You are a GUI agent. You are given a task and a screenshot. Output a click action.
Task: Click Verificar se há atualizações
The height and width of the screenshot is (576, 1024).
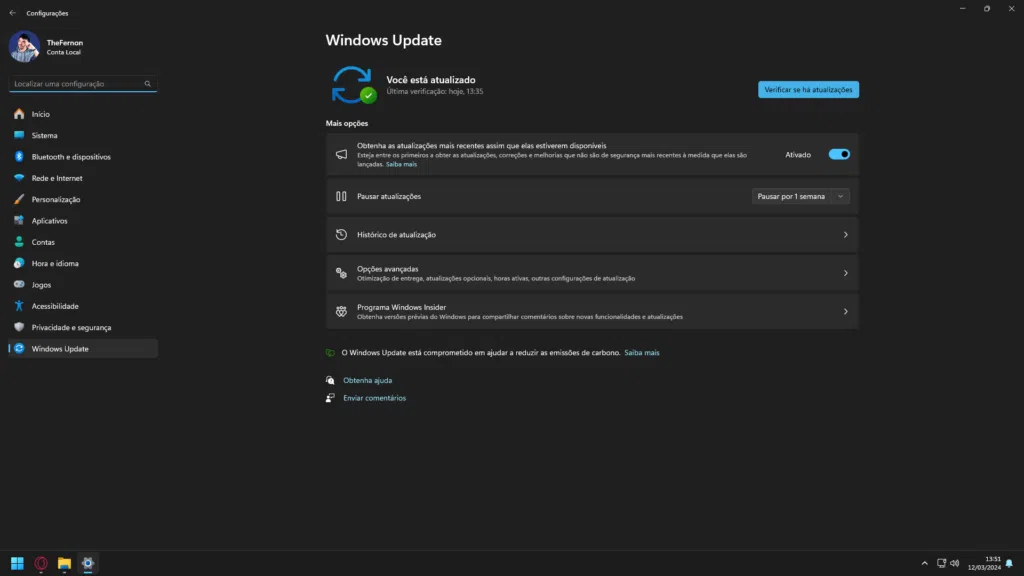808,89
